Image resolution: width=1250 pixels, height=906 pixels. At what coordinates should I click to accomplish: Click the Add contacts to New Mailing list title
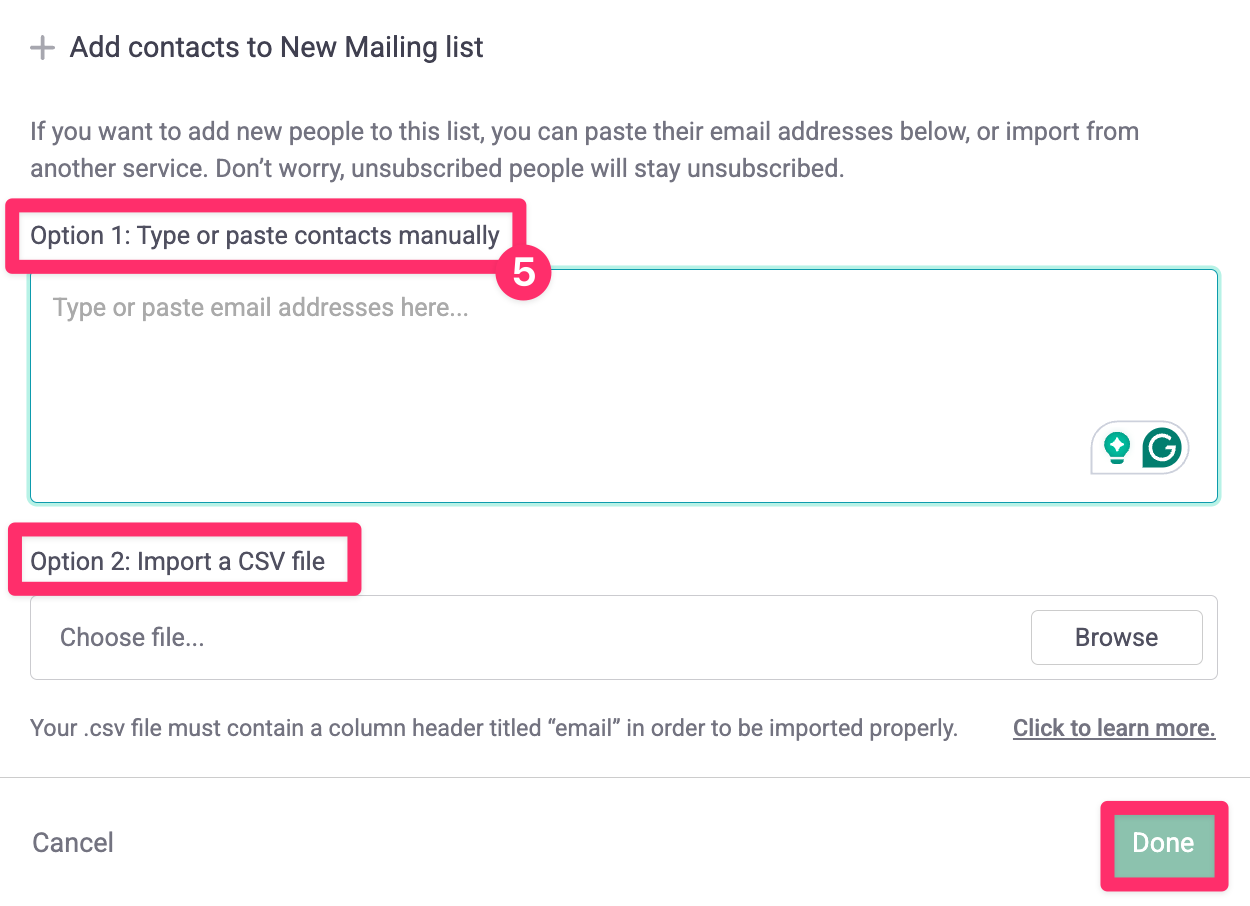click(x=277, y=47)
